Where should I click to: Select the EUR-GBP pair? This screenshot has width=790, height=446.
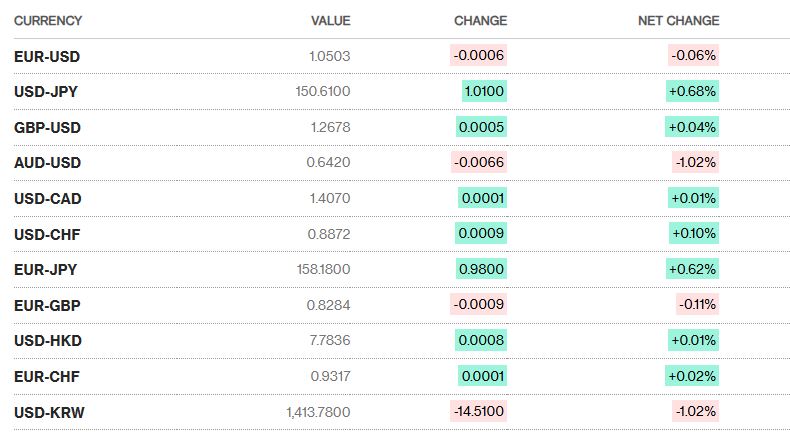tap(47, 305)
